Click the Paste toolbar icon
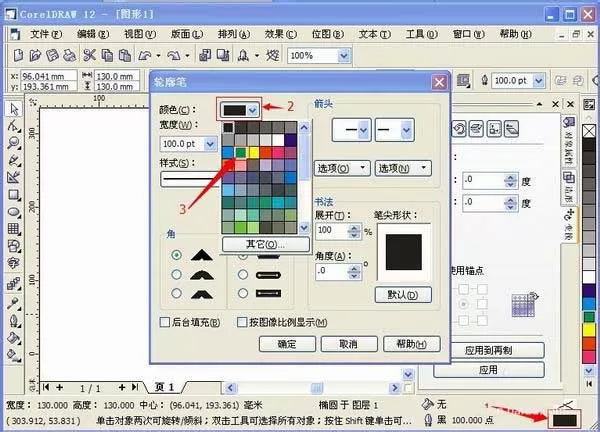This screenshot has width=600, height=432. pyautogui.click(x=125, y=55)
